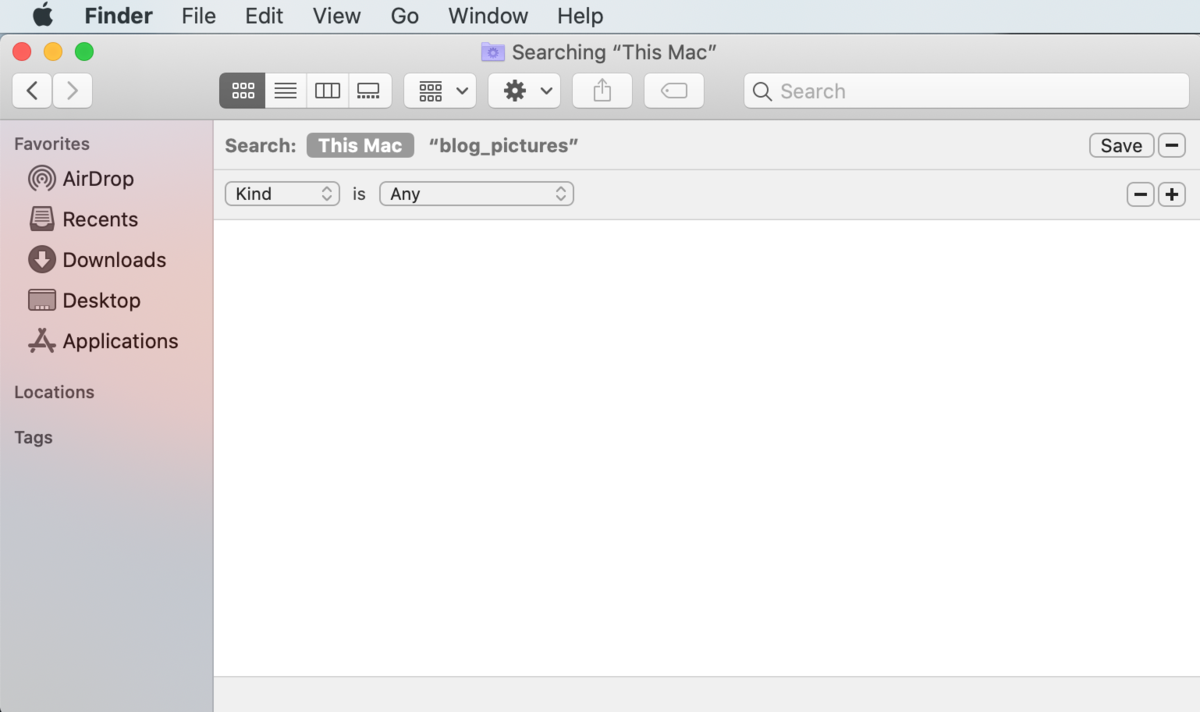Screen dimensions: 1200x712
Task: Close the Finder window
Action: click(22, 52)
